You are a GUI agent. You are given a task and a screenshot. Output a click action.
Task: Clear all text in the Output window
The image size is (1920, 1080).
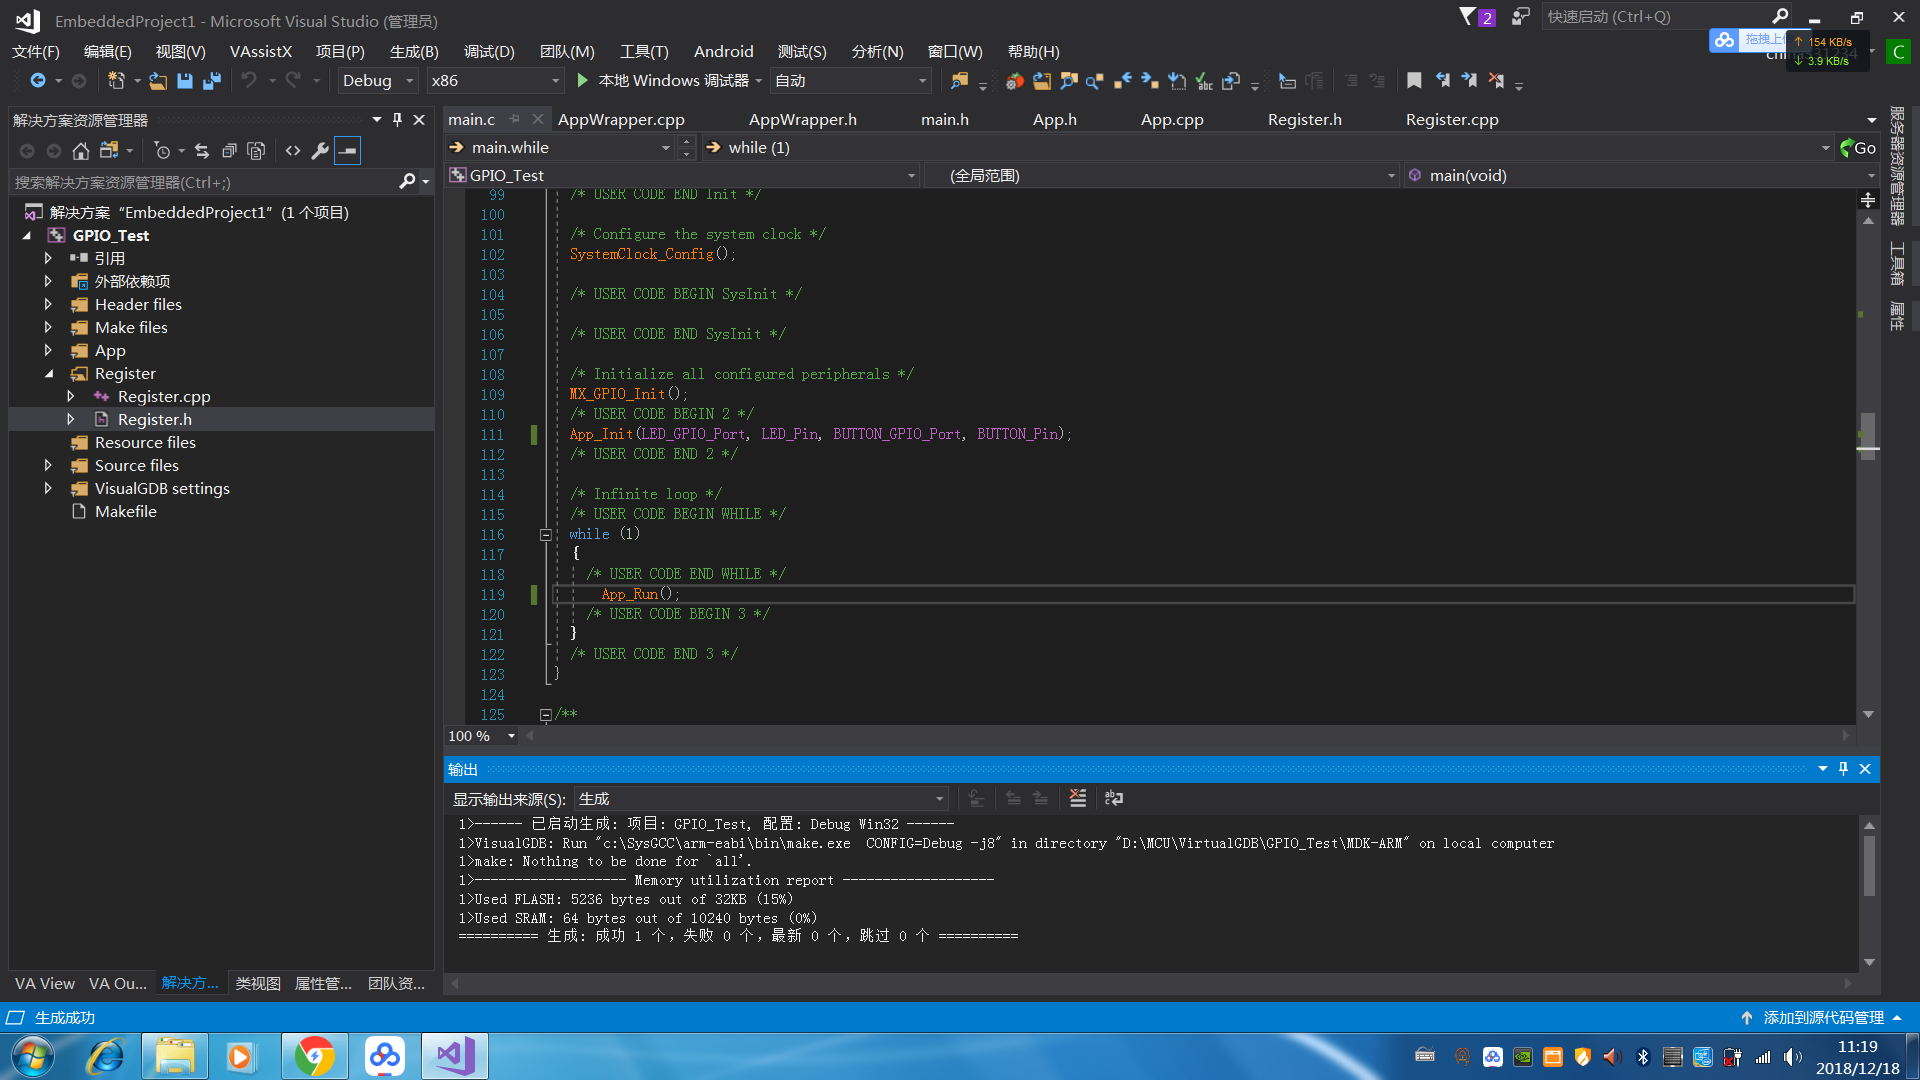coord(1077,798)
